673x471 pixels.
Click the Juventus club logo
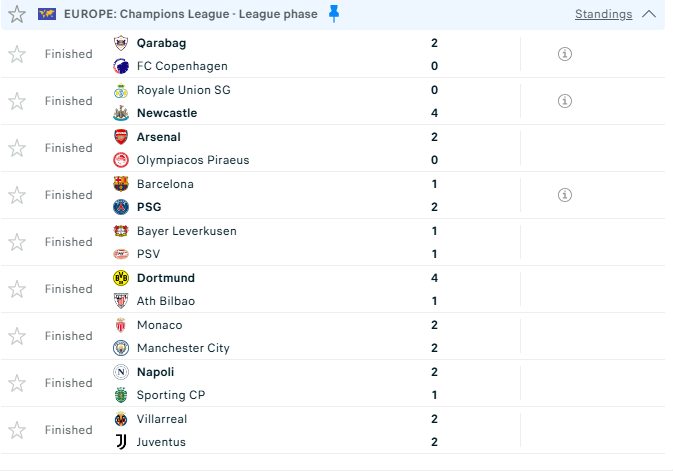click(121, 442)
